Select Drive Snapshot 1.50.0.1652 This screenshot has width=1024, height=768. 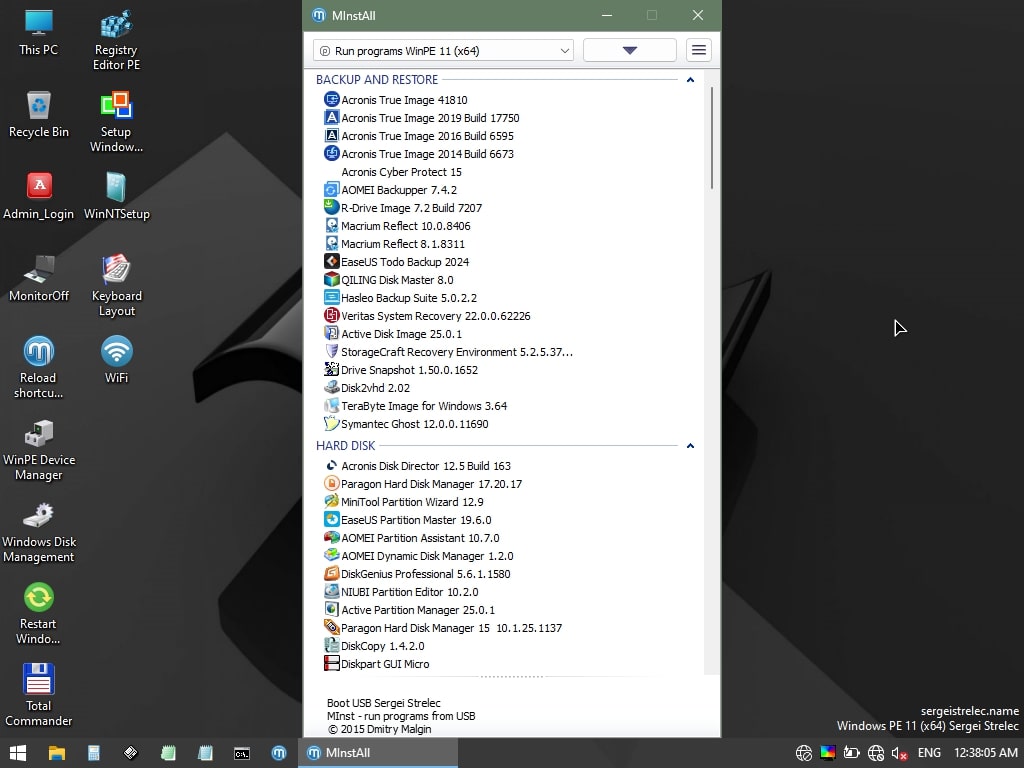pos(409,370)
